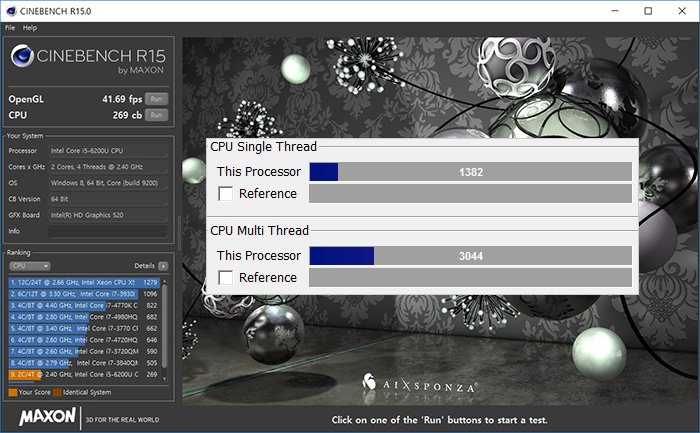Click the CPU score 269 cb
This screenshot has height=433, width=700.
[x=127, y=115]
